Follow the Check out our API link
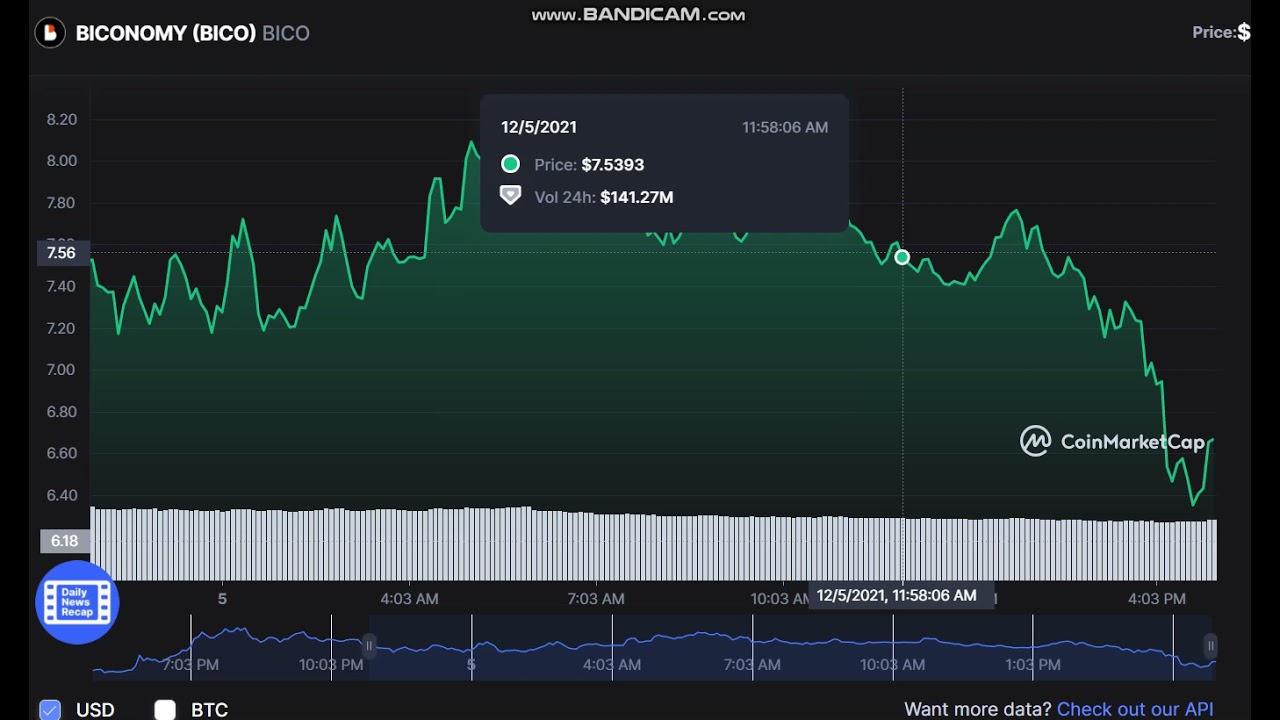The height and width of the screenshot is (720, 1280). coord(1135,709)
